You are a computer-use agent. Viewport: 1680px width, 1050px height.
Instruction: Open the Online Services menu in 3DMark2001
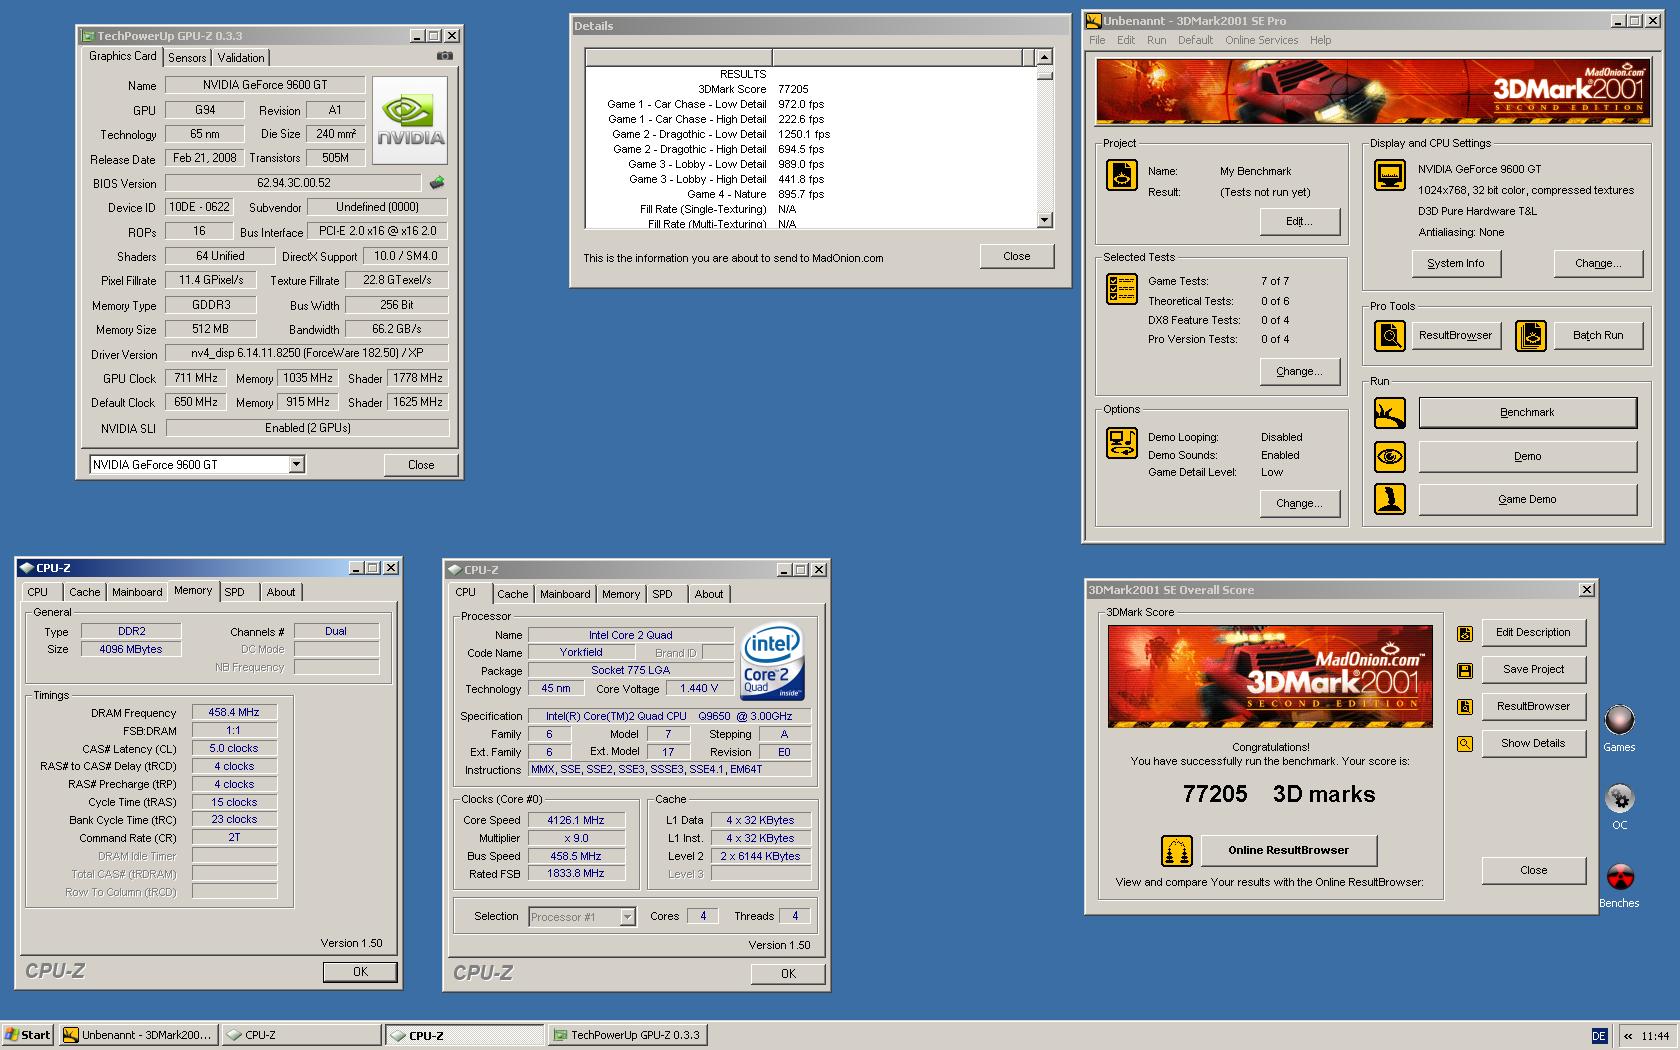pyautogui.click(x=1261, y=40)
